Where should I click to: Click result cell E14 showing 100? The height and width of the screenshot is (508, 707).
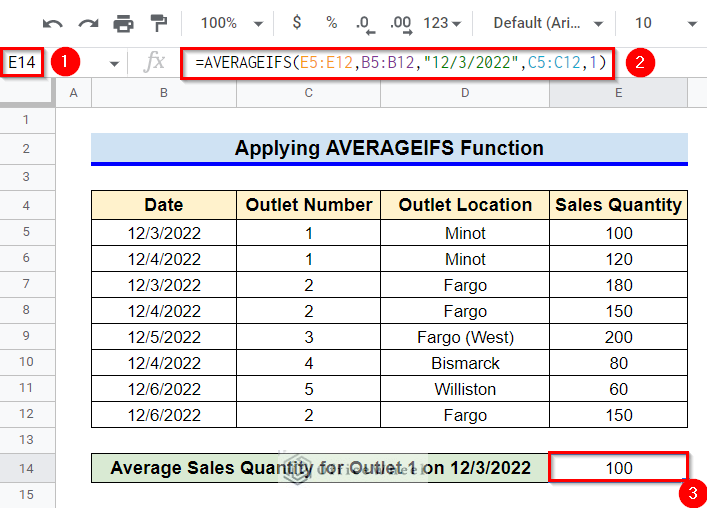(x=618, y=467)
